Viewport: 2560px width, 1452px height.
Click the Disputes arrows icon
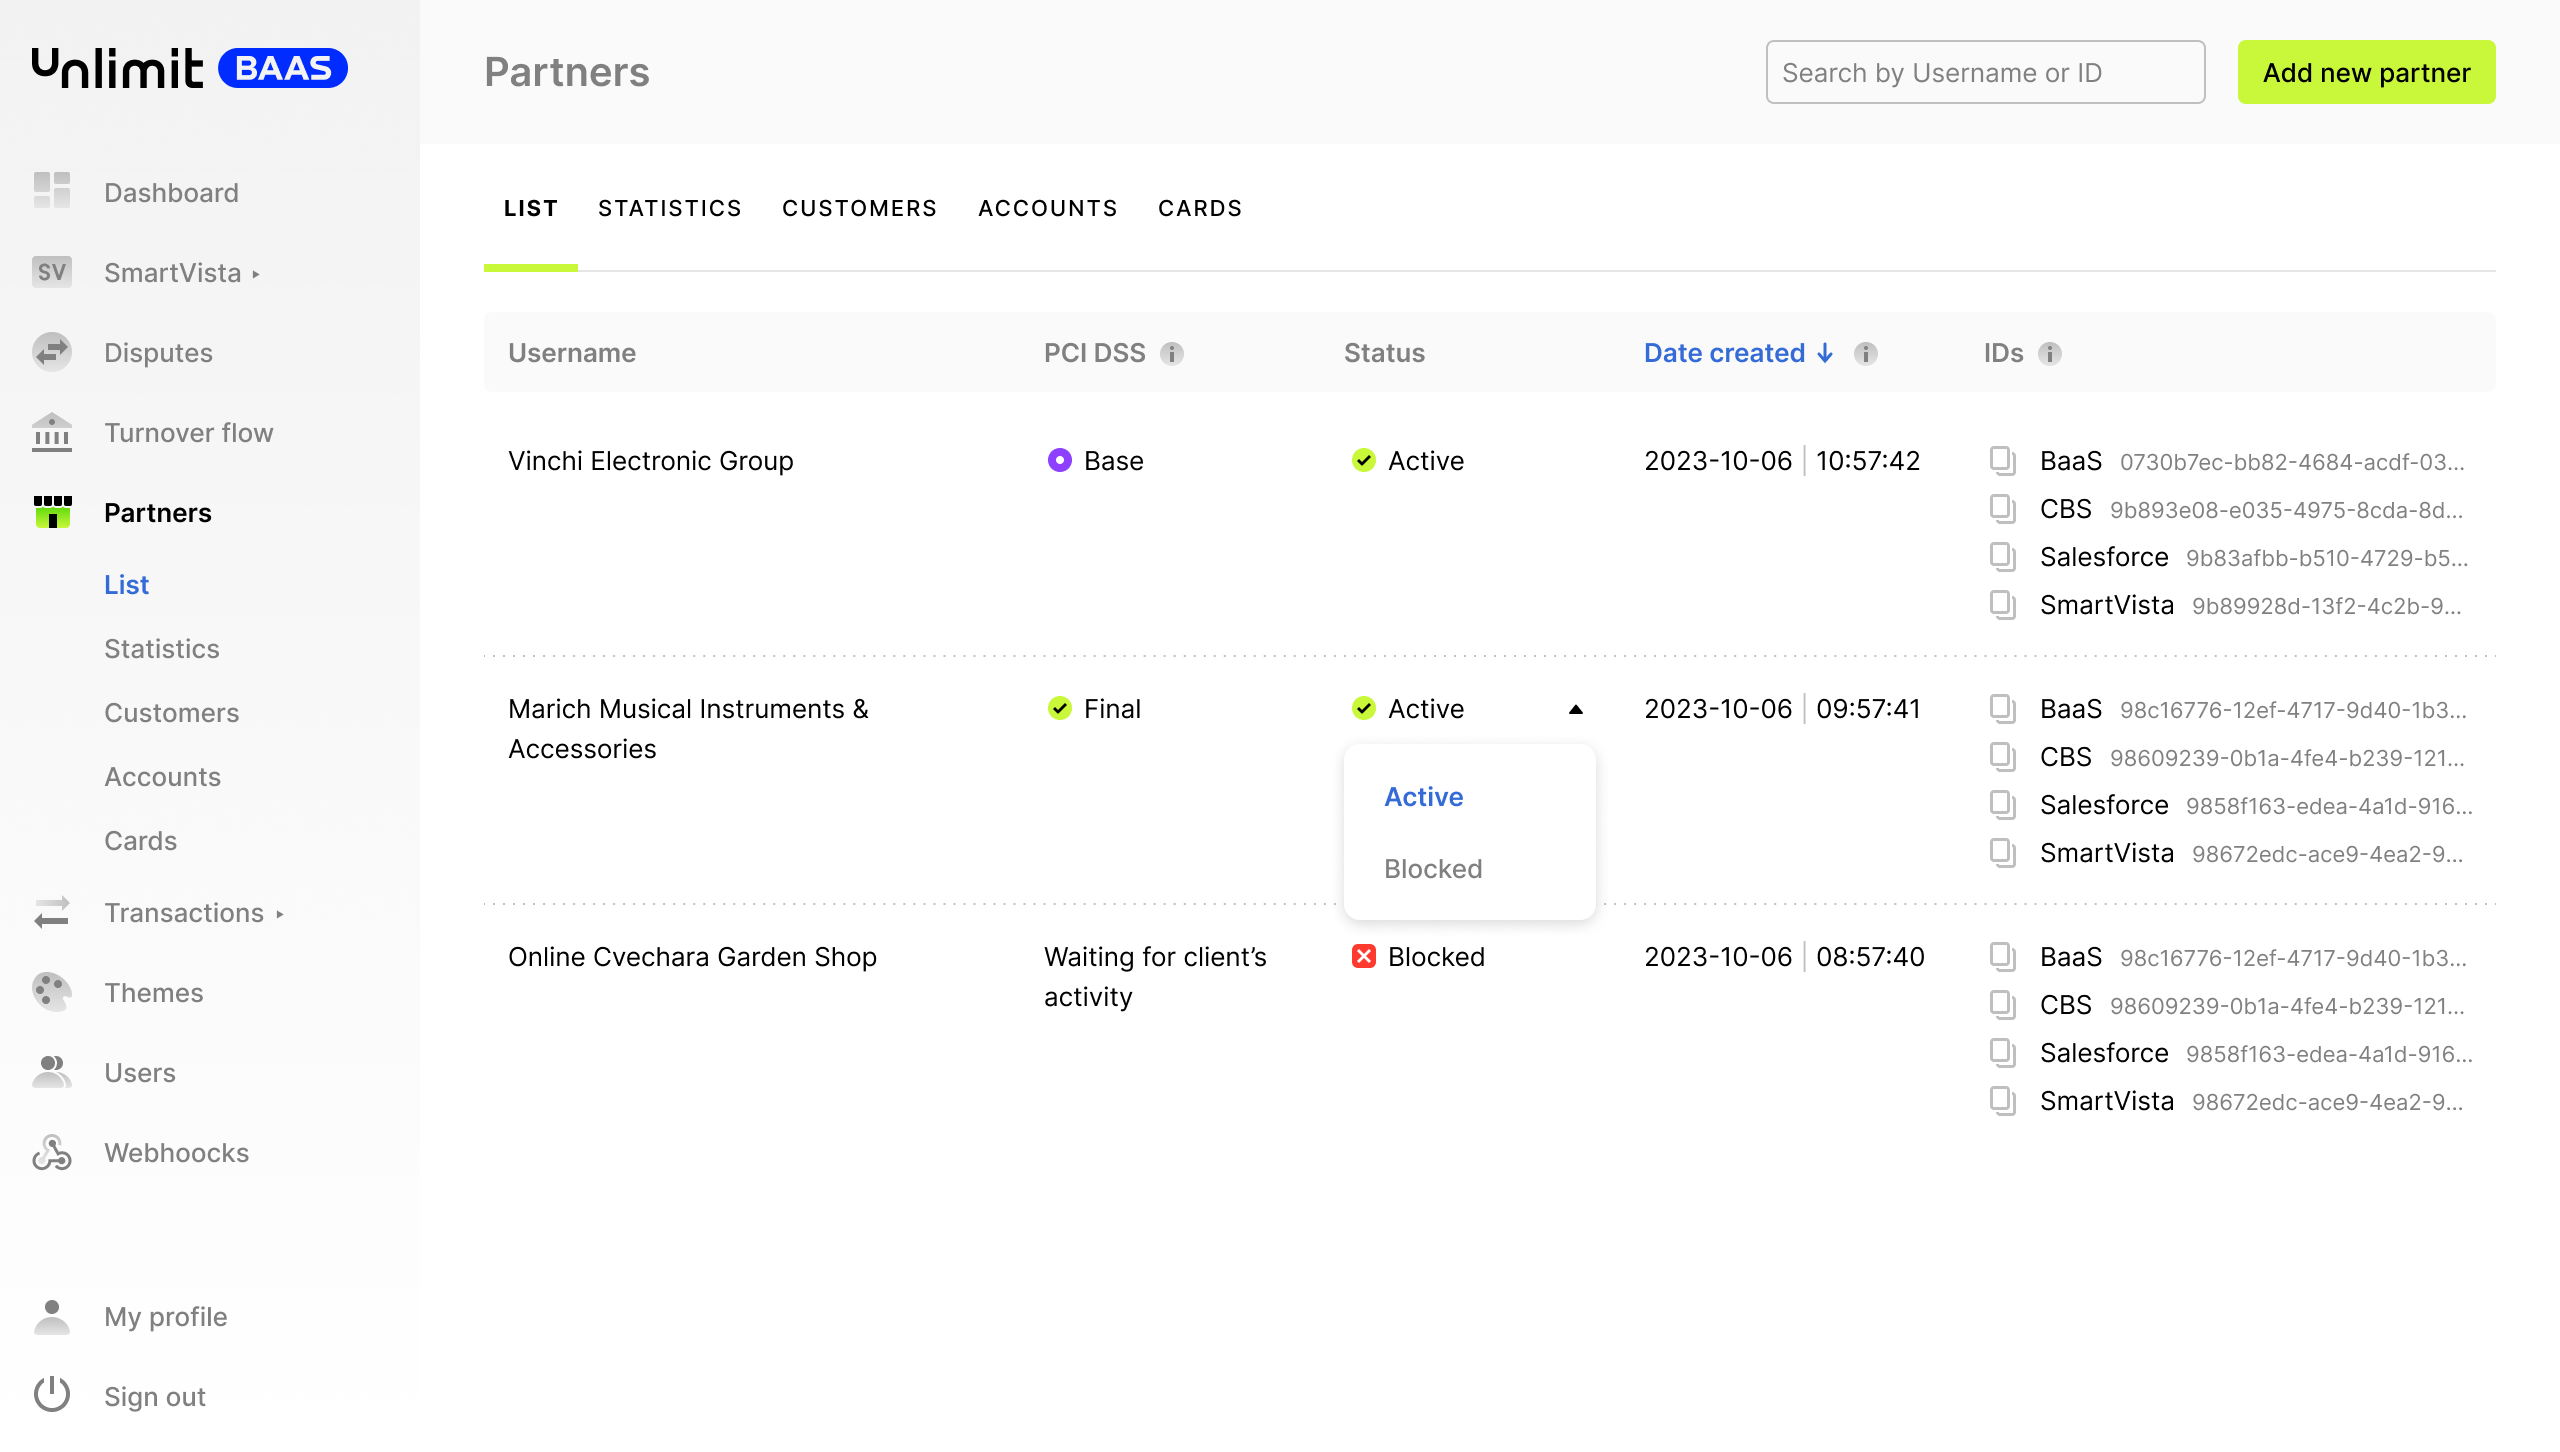coord(52,352)
